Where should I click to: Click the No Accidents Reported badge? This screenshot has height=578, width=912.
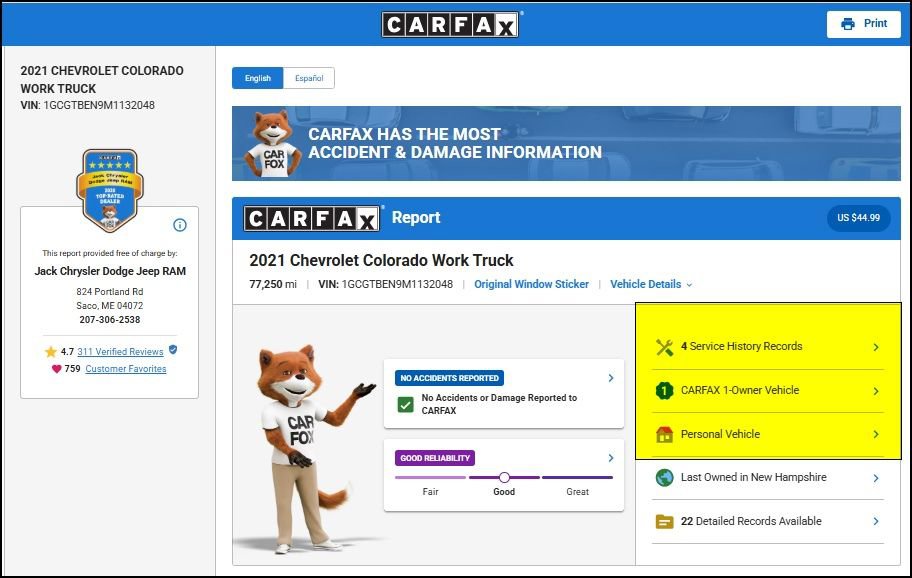click(x=450, y=378)
